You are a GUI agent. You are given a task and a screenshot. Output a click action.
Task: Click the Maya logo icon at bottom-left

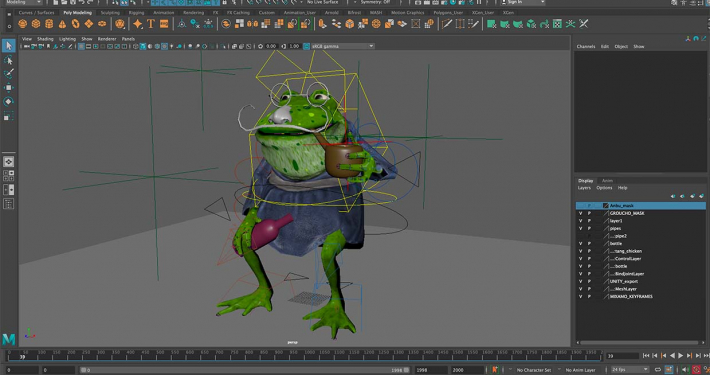[x=9, y=339]
